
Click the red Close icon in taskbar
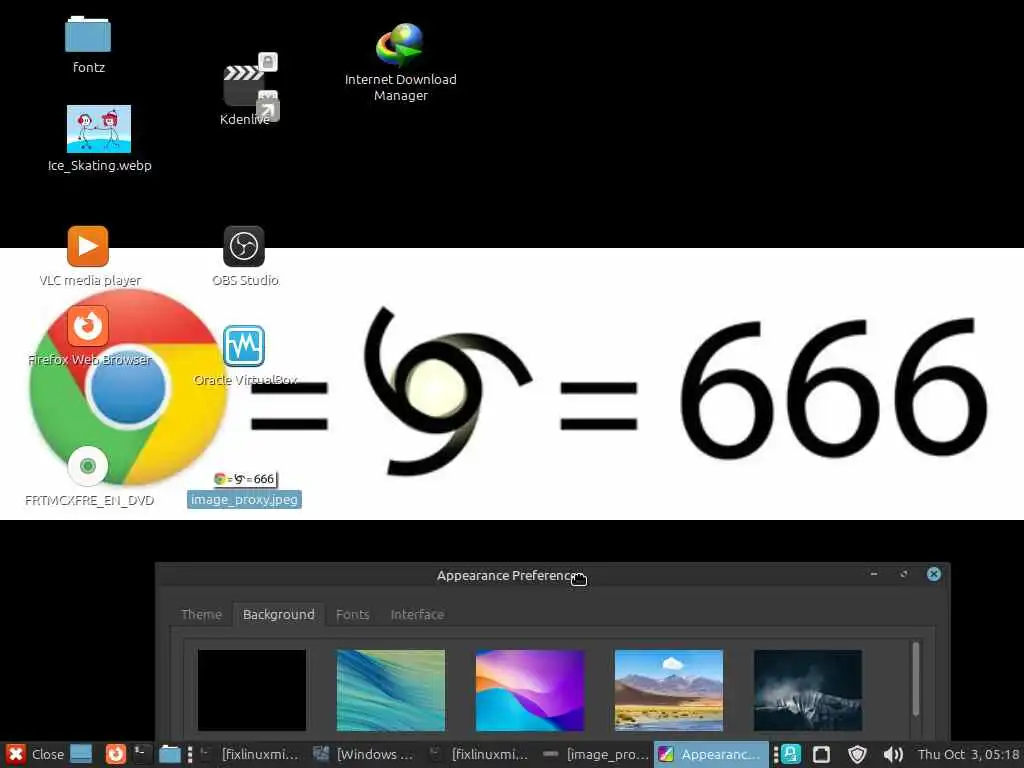pyautogui.click(x=16, y=754)
